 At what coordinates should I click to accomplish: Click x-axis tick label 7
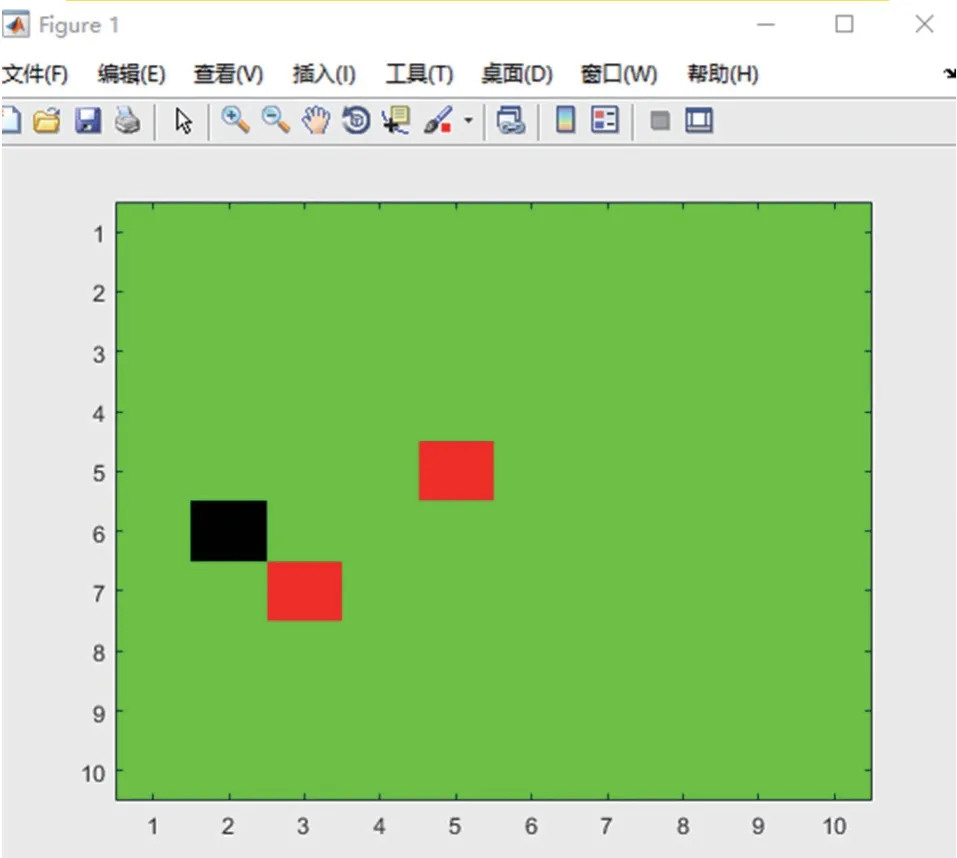point(606,826)
